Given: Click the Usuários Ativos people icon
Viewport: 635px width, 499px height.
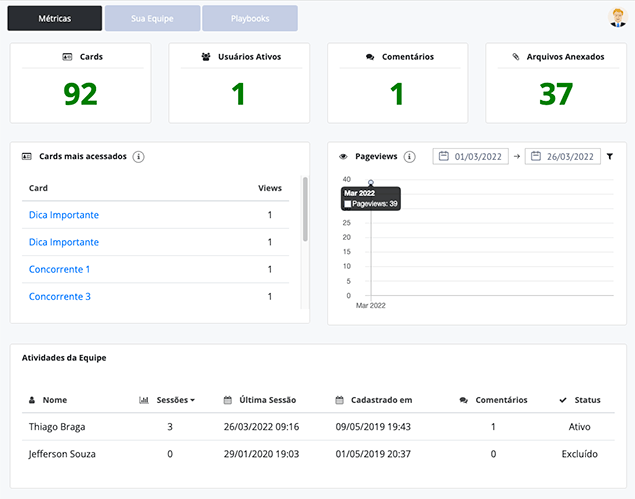Looking at the screenshot, I should coord(206,57).
